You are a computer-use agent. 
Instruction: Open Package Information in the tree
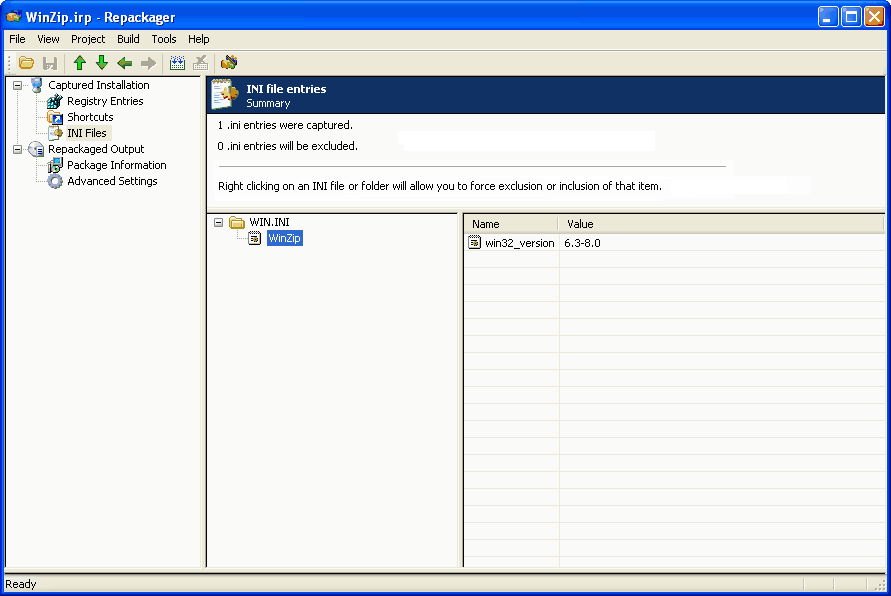116,165
